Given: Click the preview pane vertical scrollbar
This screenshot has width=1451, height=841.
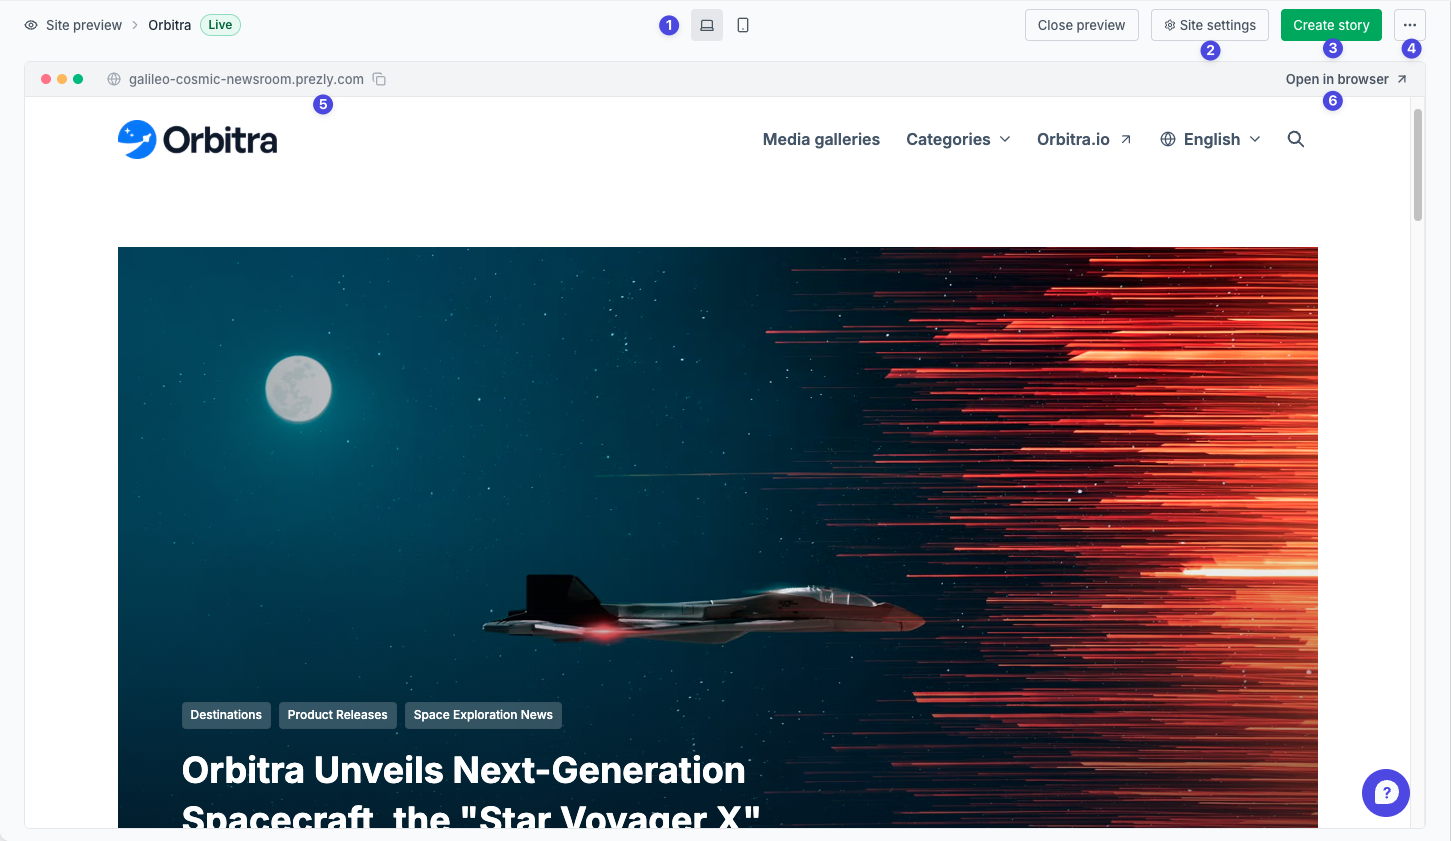Looking at the screenshot, I should [x=1417, y=165].
